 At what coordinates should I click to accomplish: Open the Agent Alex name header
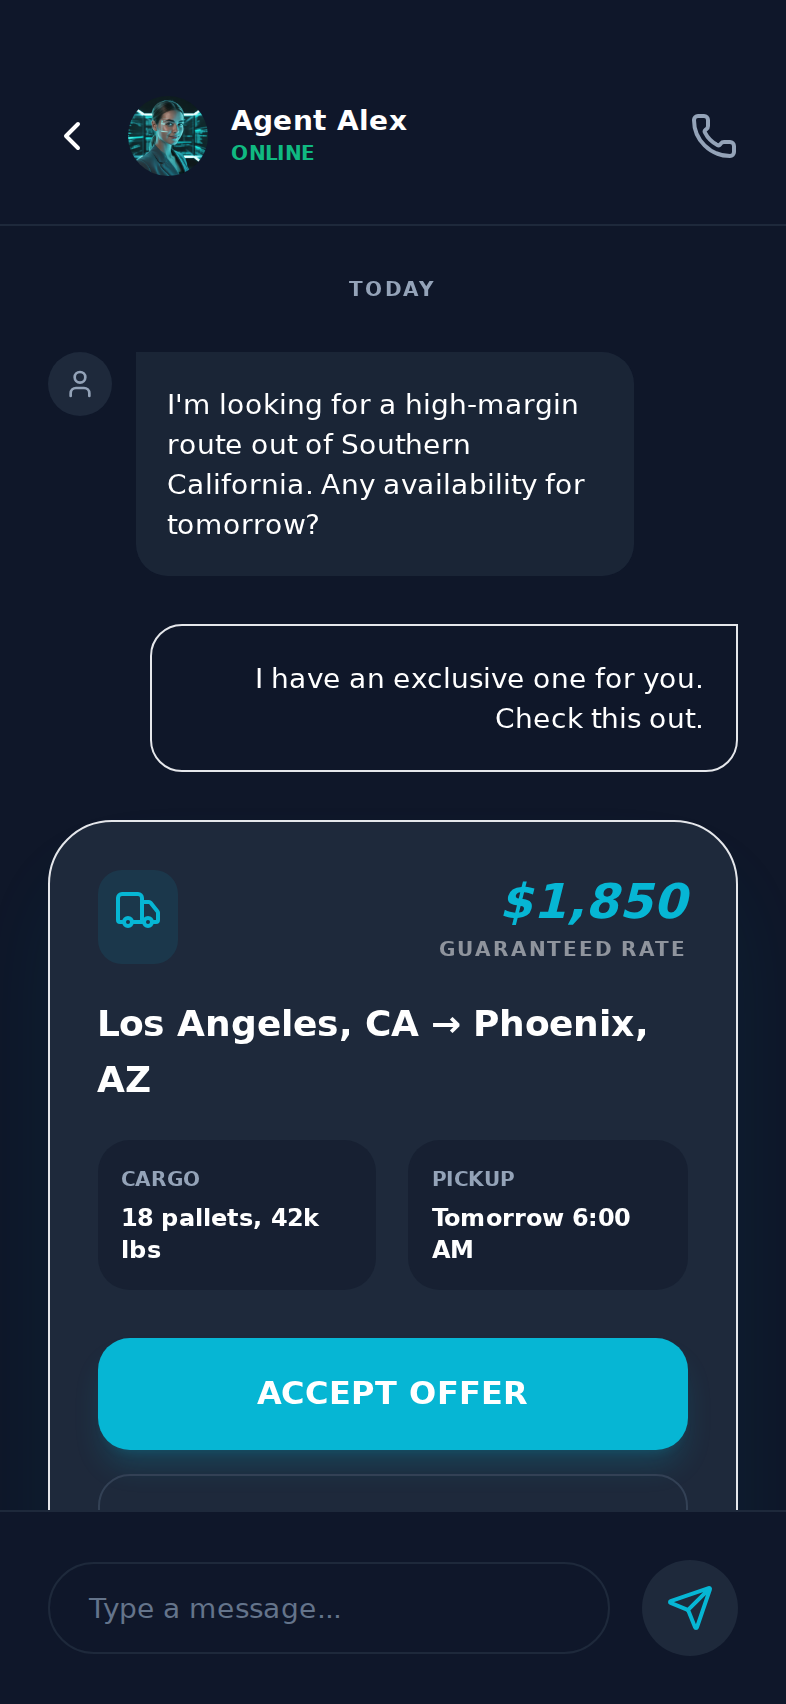click(x=319, y=121)
